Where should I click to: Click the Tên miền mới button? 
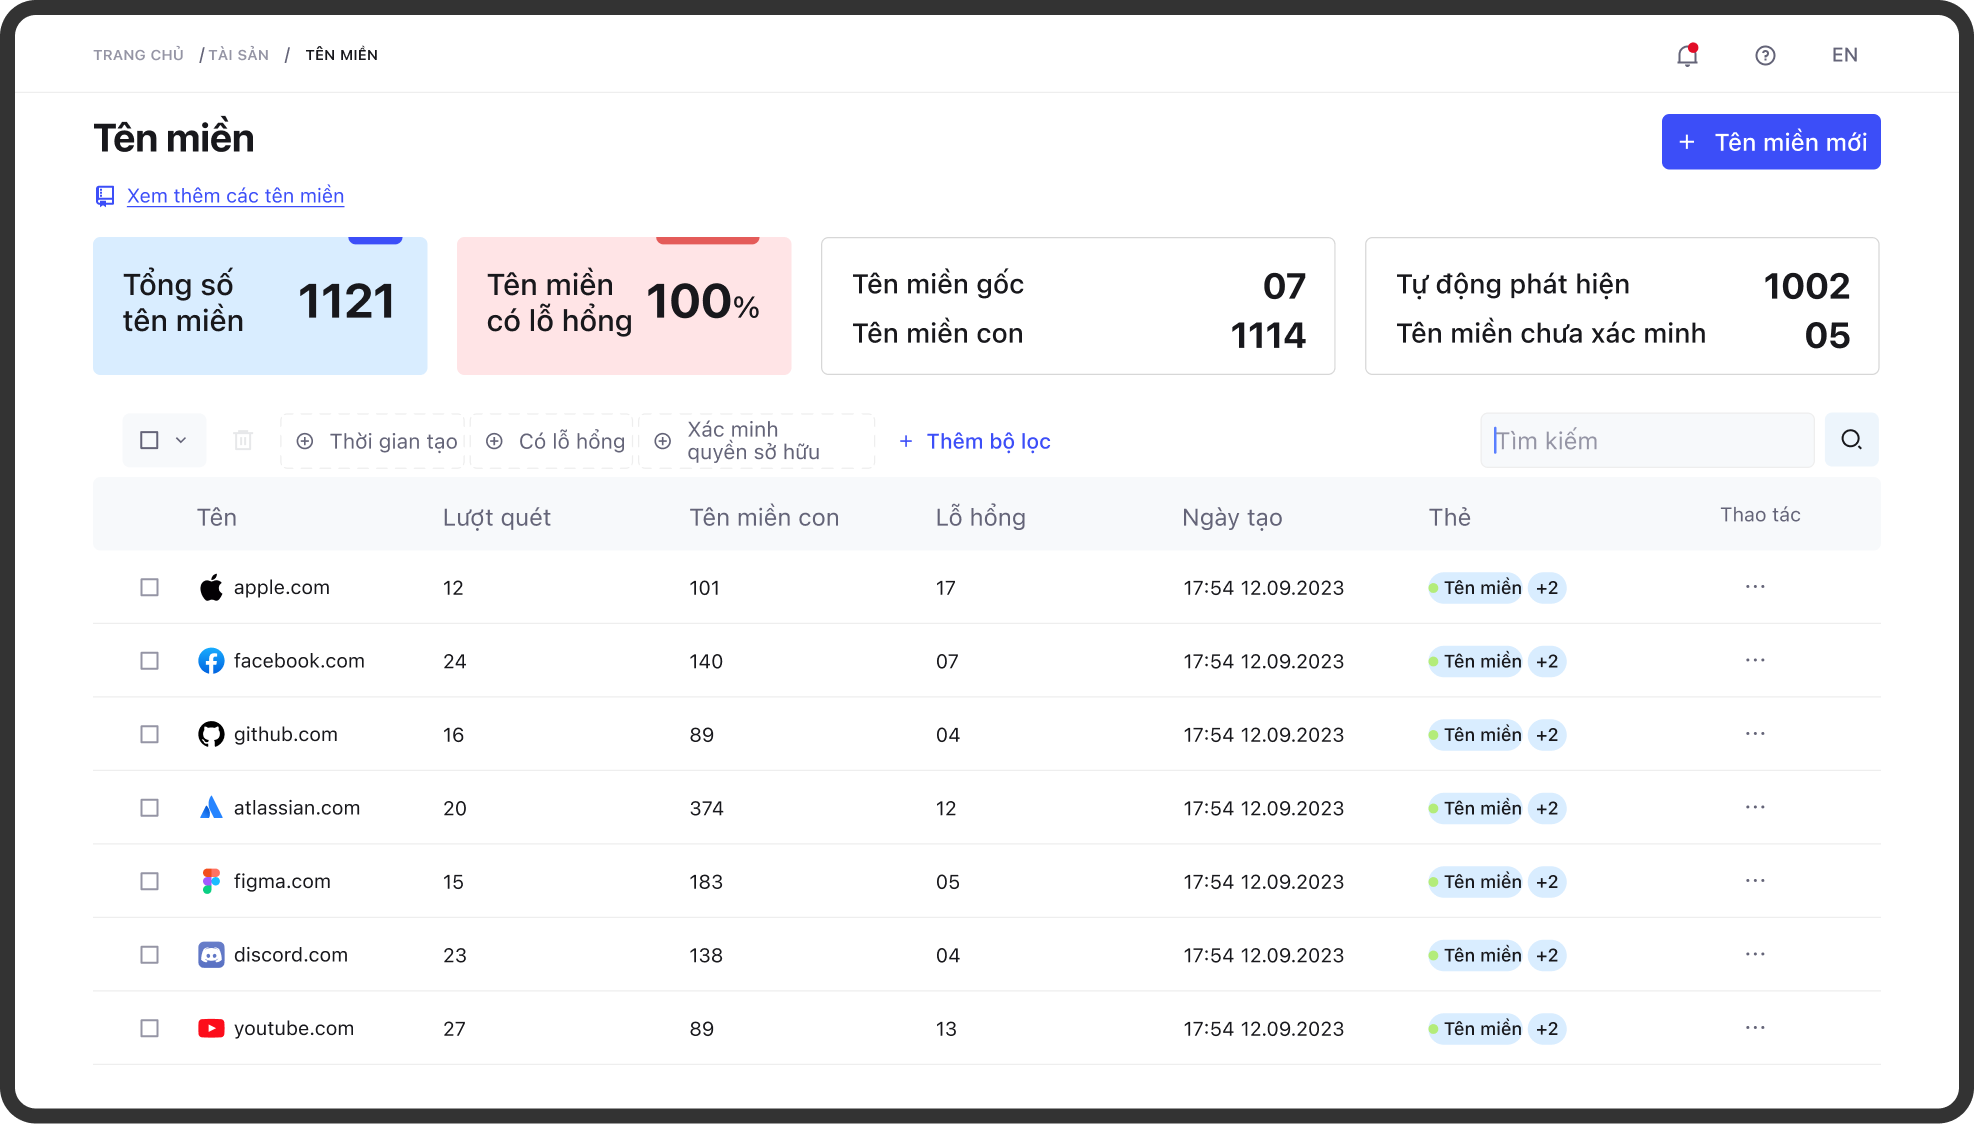[x=1771, y=142]
